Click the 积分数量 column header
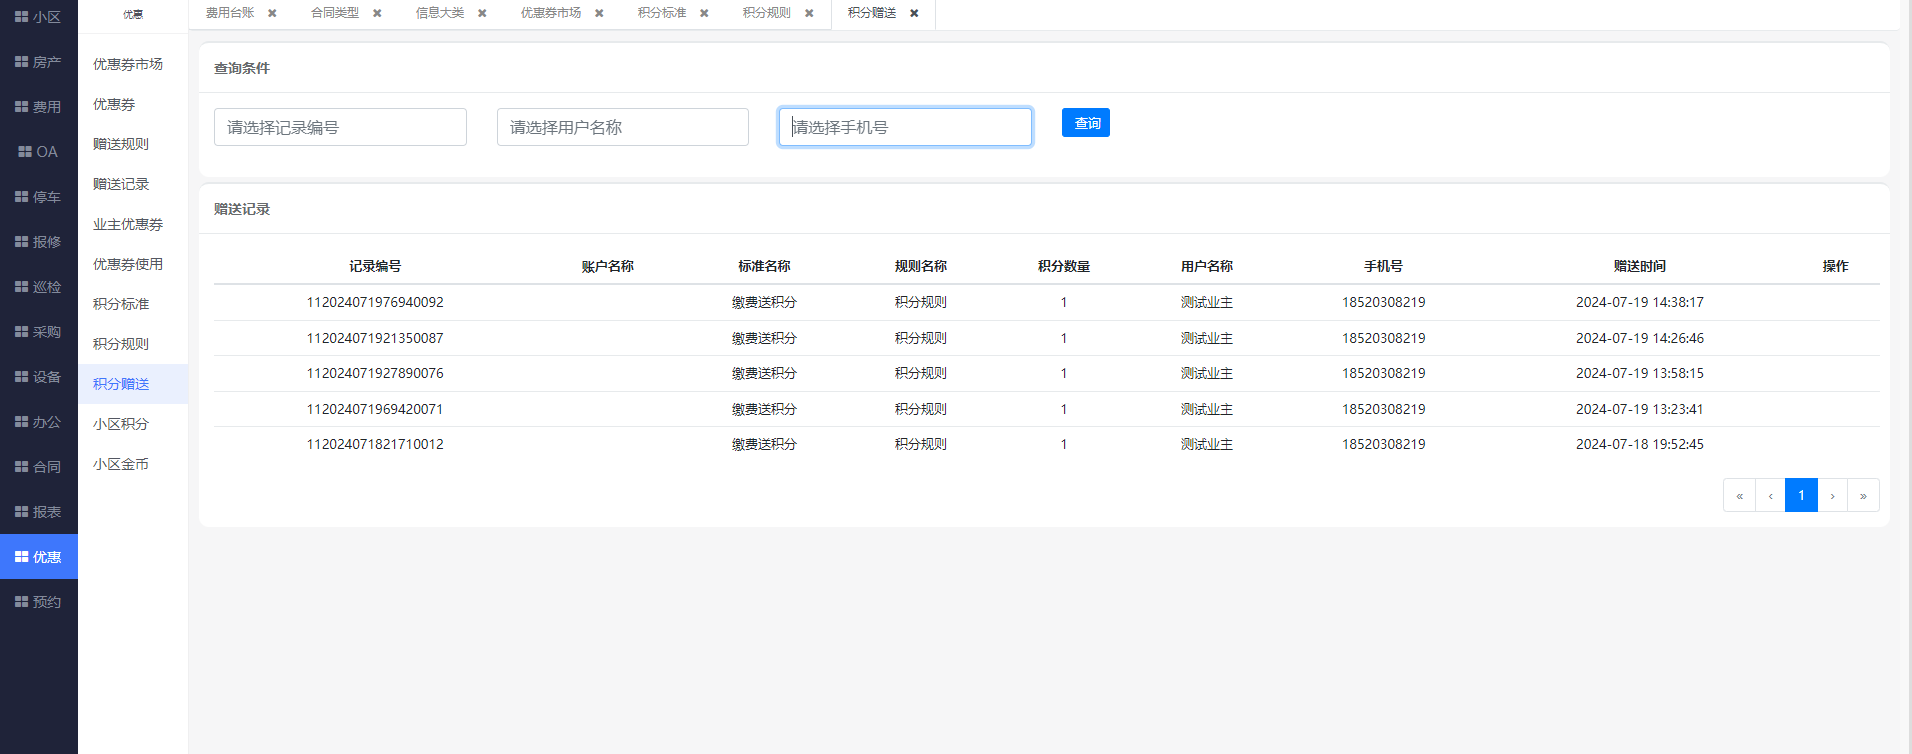Viewport: 1912px width, 754px height. pyautogui.click(x=1064, y=266)
